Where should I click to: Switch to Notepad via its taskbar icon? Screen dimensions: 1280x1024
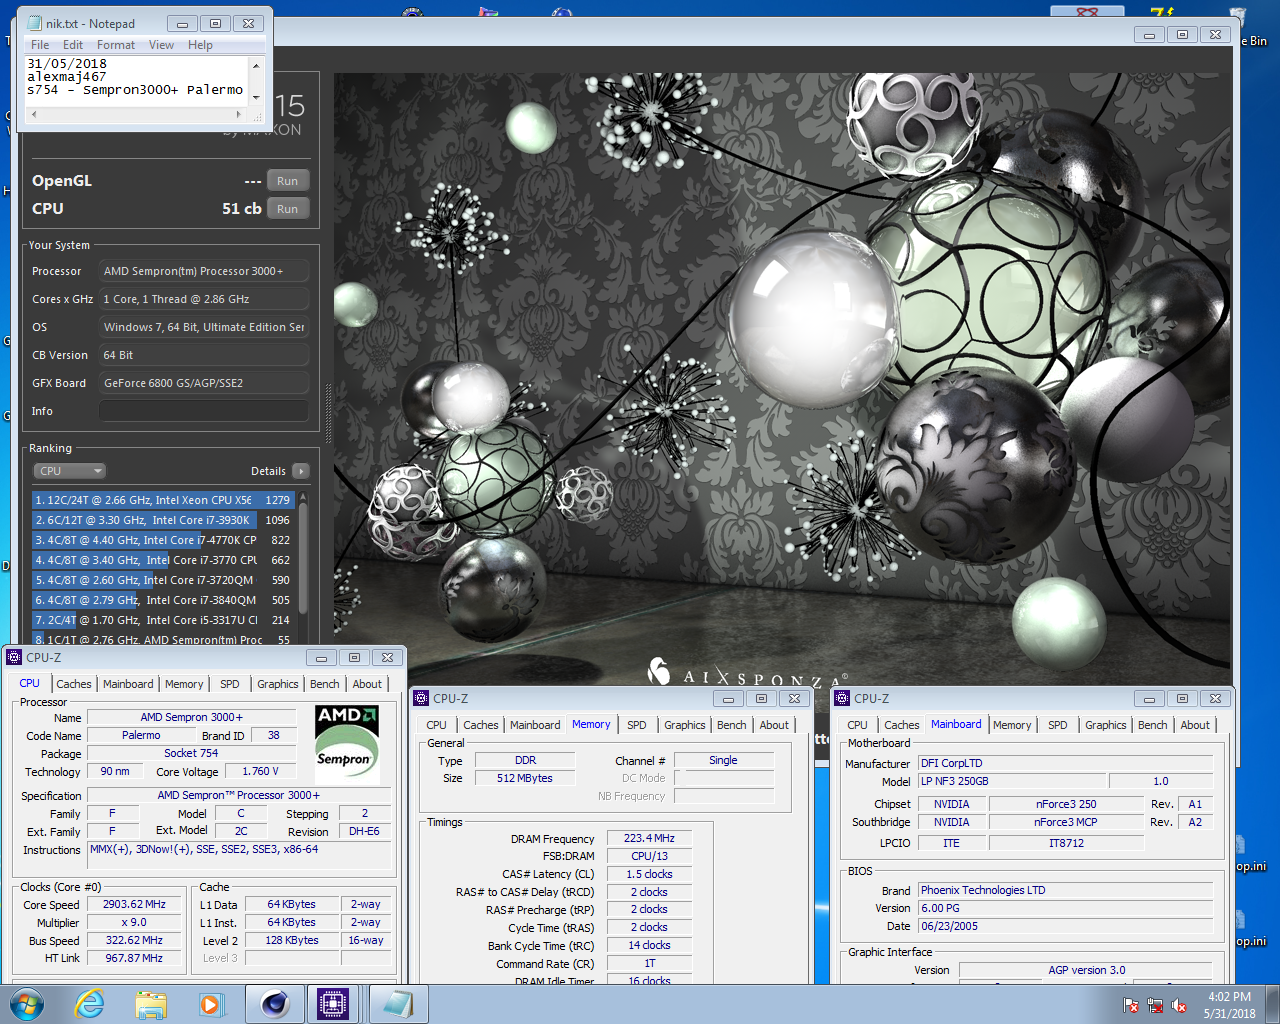pyautogui.click(x=397, y=1004)
